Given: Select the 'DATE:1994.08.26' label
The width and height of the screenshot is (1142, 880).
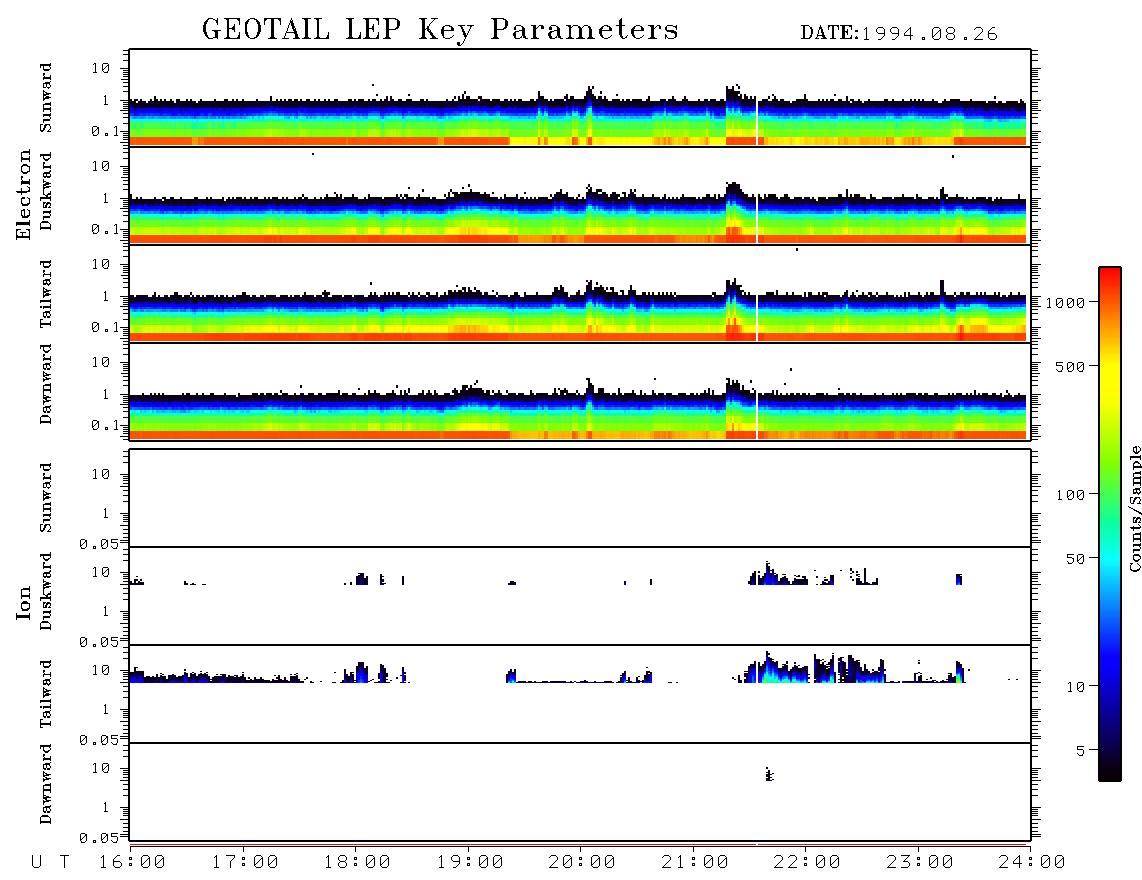Looking at the screenshot, I should coord(899,34).
